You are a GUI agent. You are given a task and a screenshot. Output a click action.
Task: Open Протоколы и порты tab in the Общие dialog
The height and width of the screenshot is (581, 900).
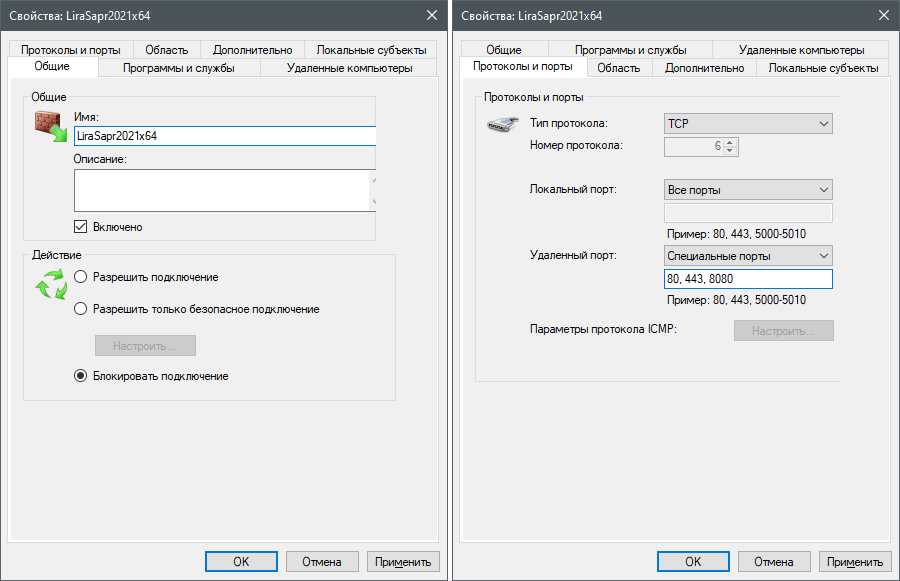(x=71, y=50)
